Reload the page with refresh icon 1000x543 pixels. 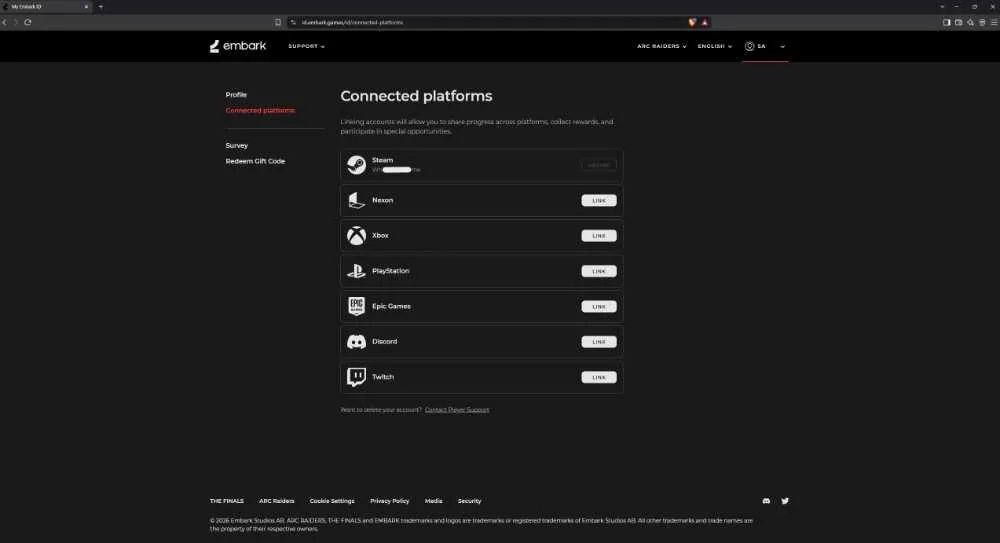(28, 22)
